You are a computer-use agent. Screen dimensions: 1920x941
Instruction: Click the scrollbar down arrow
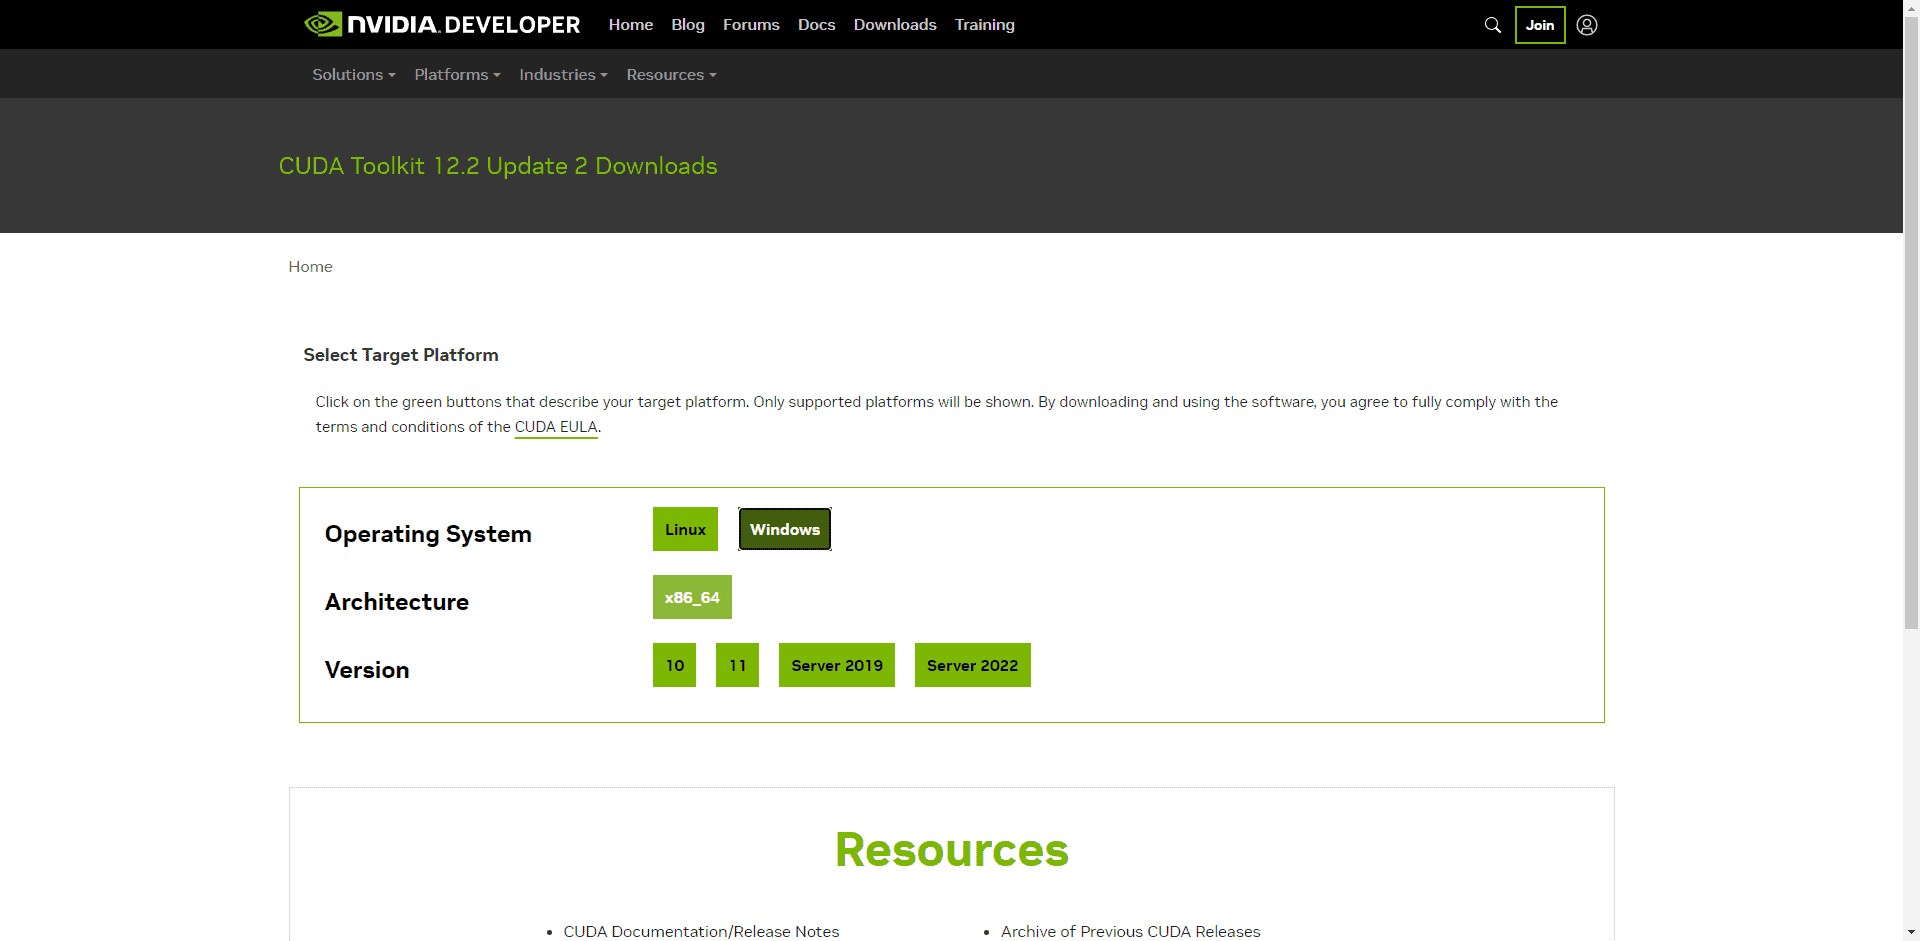coord(1911,933)
